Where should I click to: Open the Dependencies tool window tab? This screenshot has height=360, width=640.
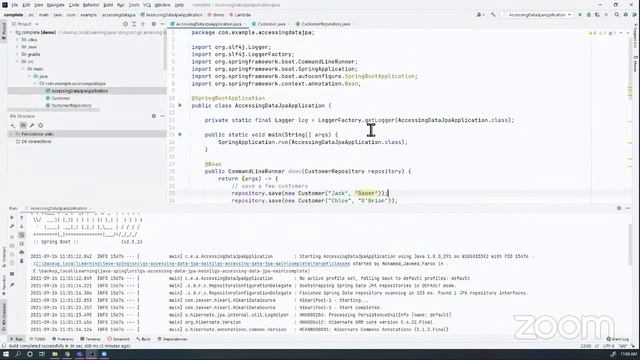click(172, 339)
